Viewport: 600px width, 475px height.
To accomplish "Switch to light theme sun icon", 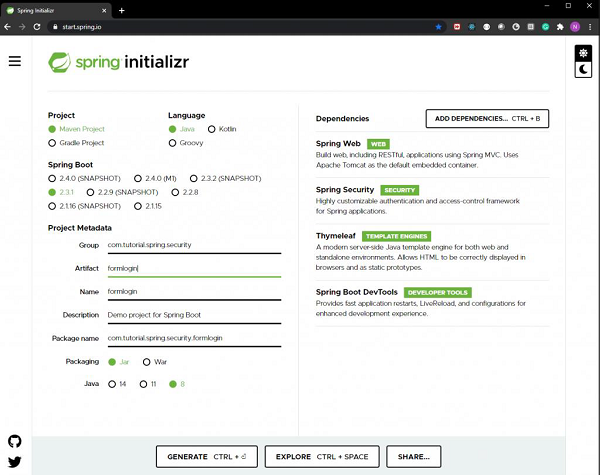I will (x=583, y=53).
